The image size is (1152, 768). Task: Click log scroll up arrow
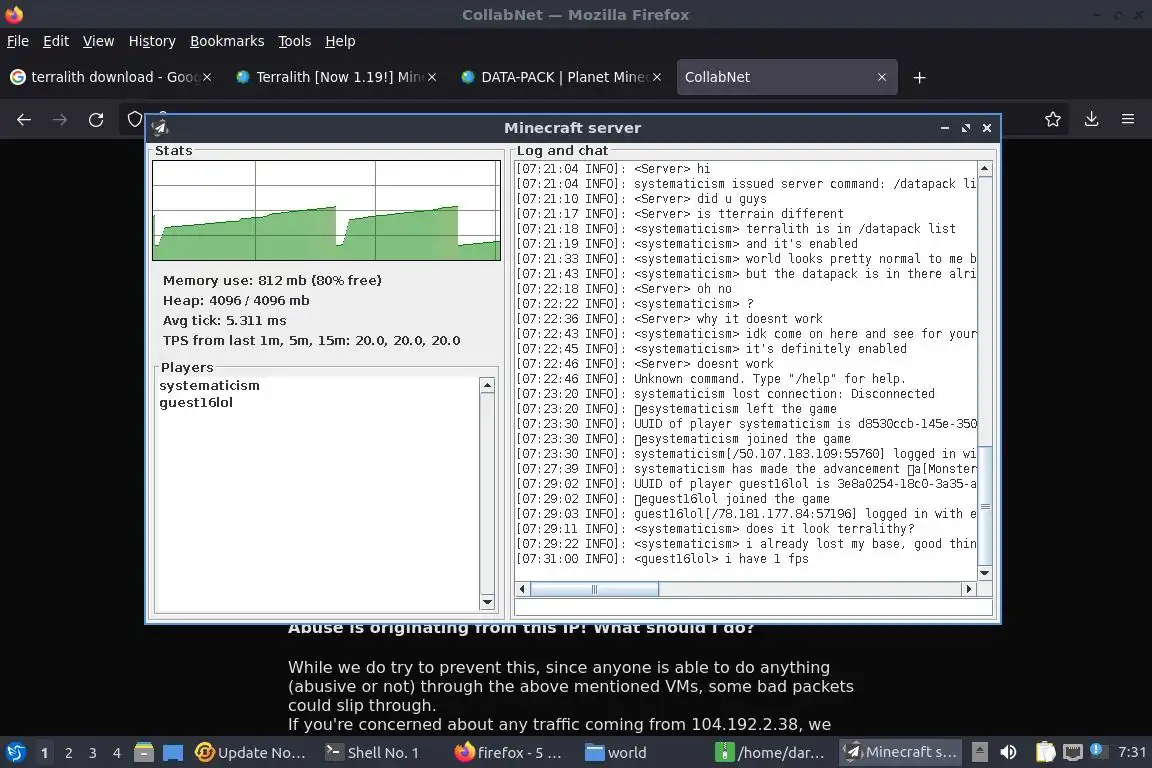(x=984, y=169)
